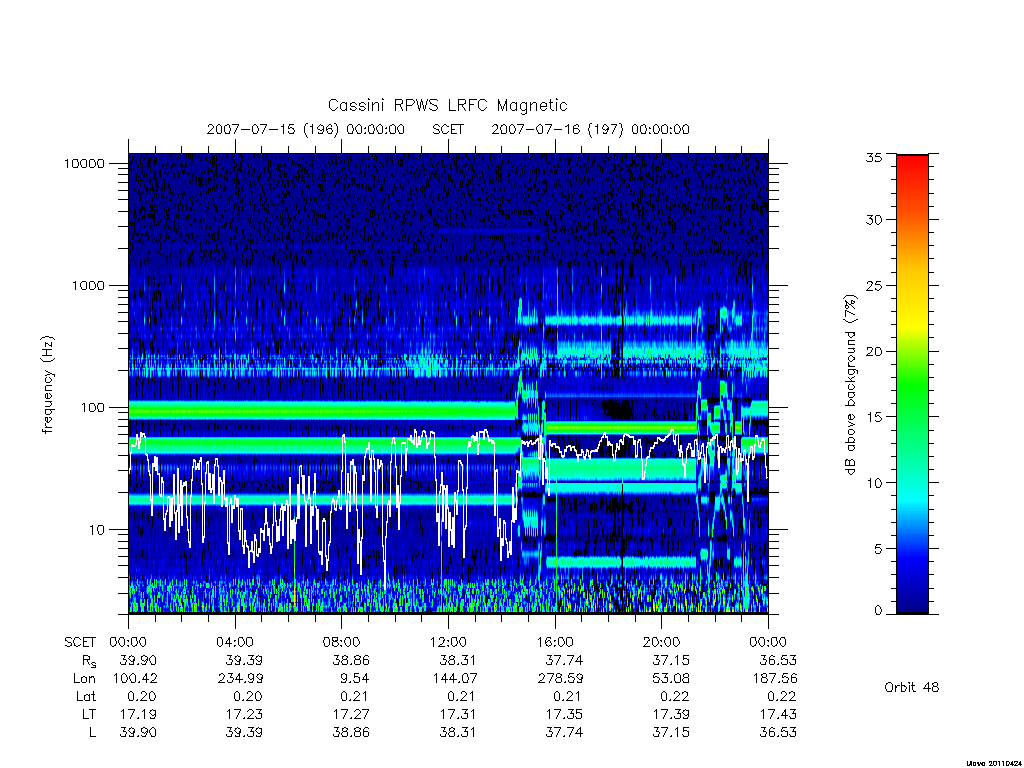Click the longitude value 53.08
The image size is (1024, 768).
click(x=671, y=679)
